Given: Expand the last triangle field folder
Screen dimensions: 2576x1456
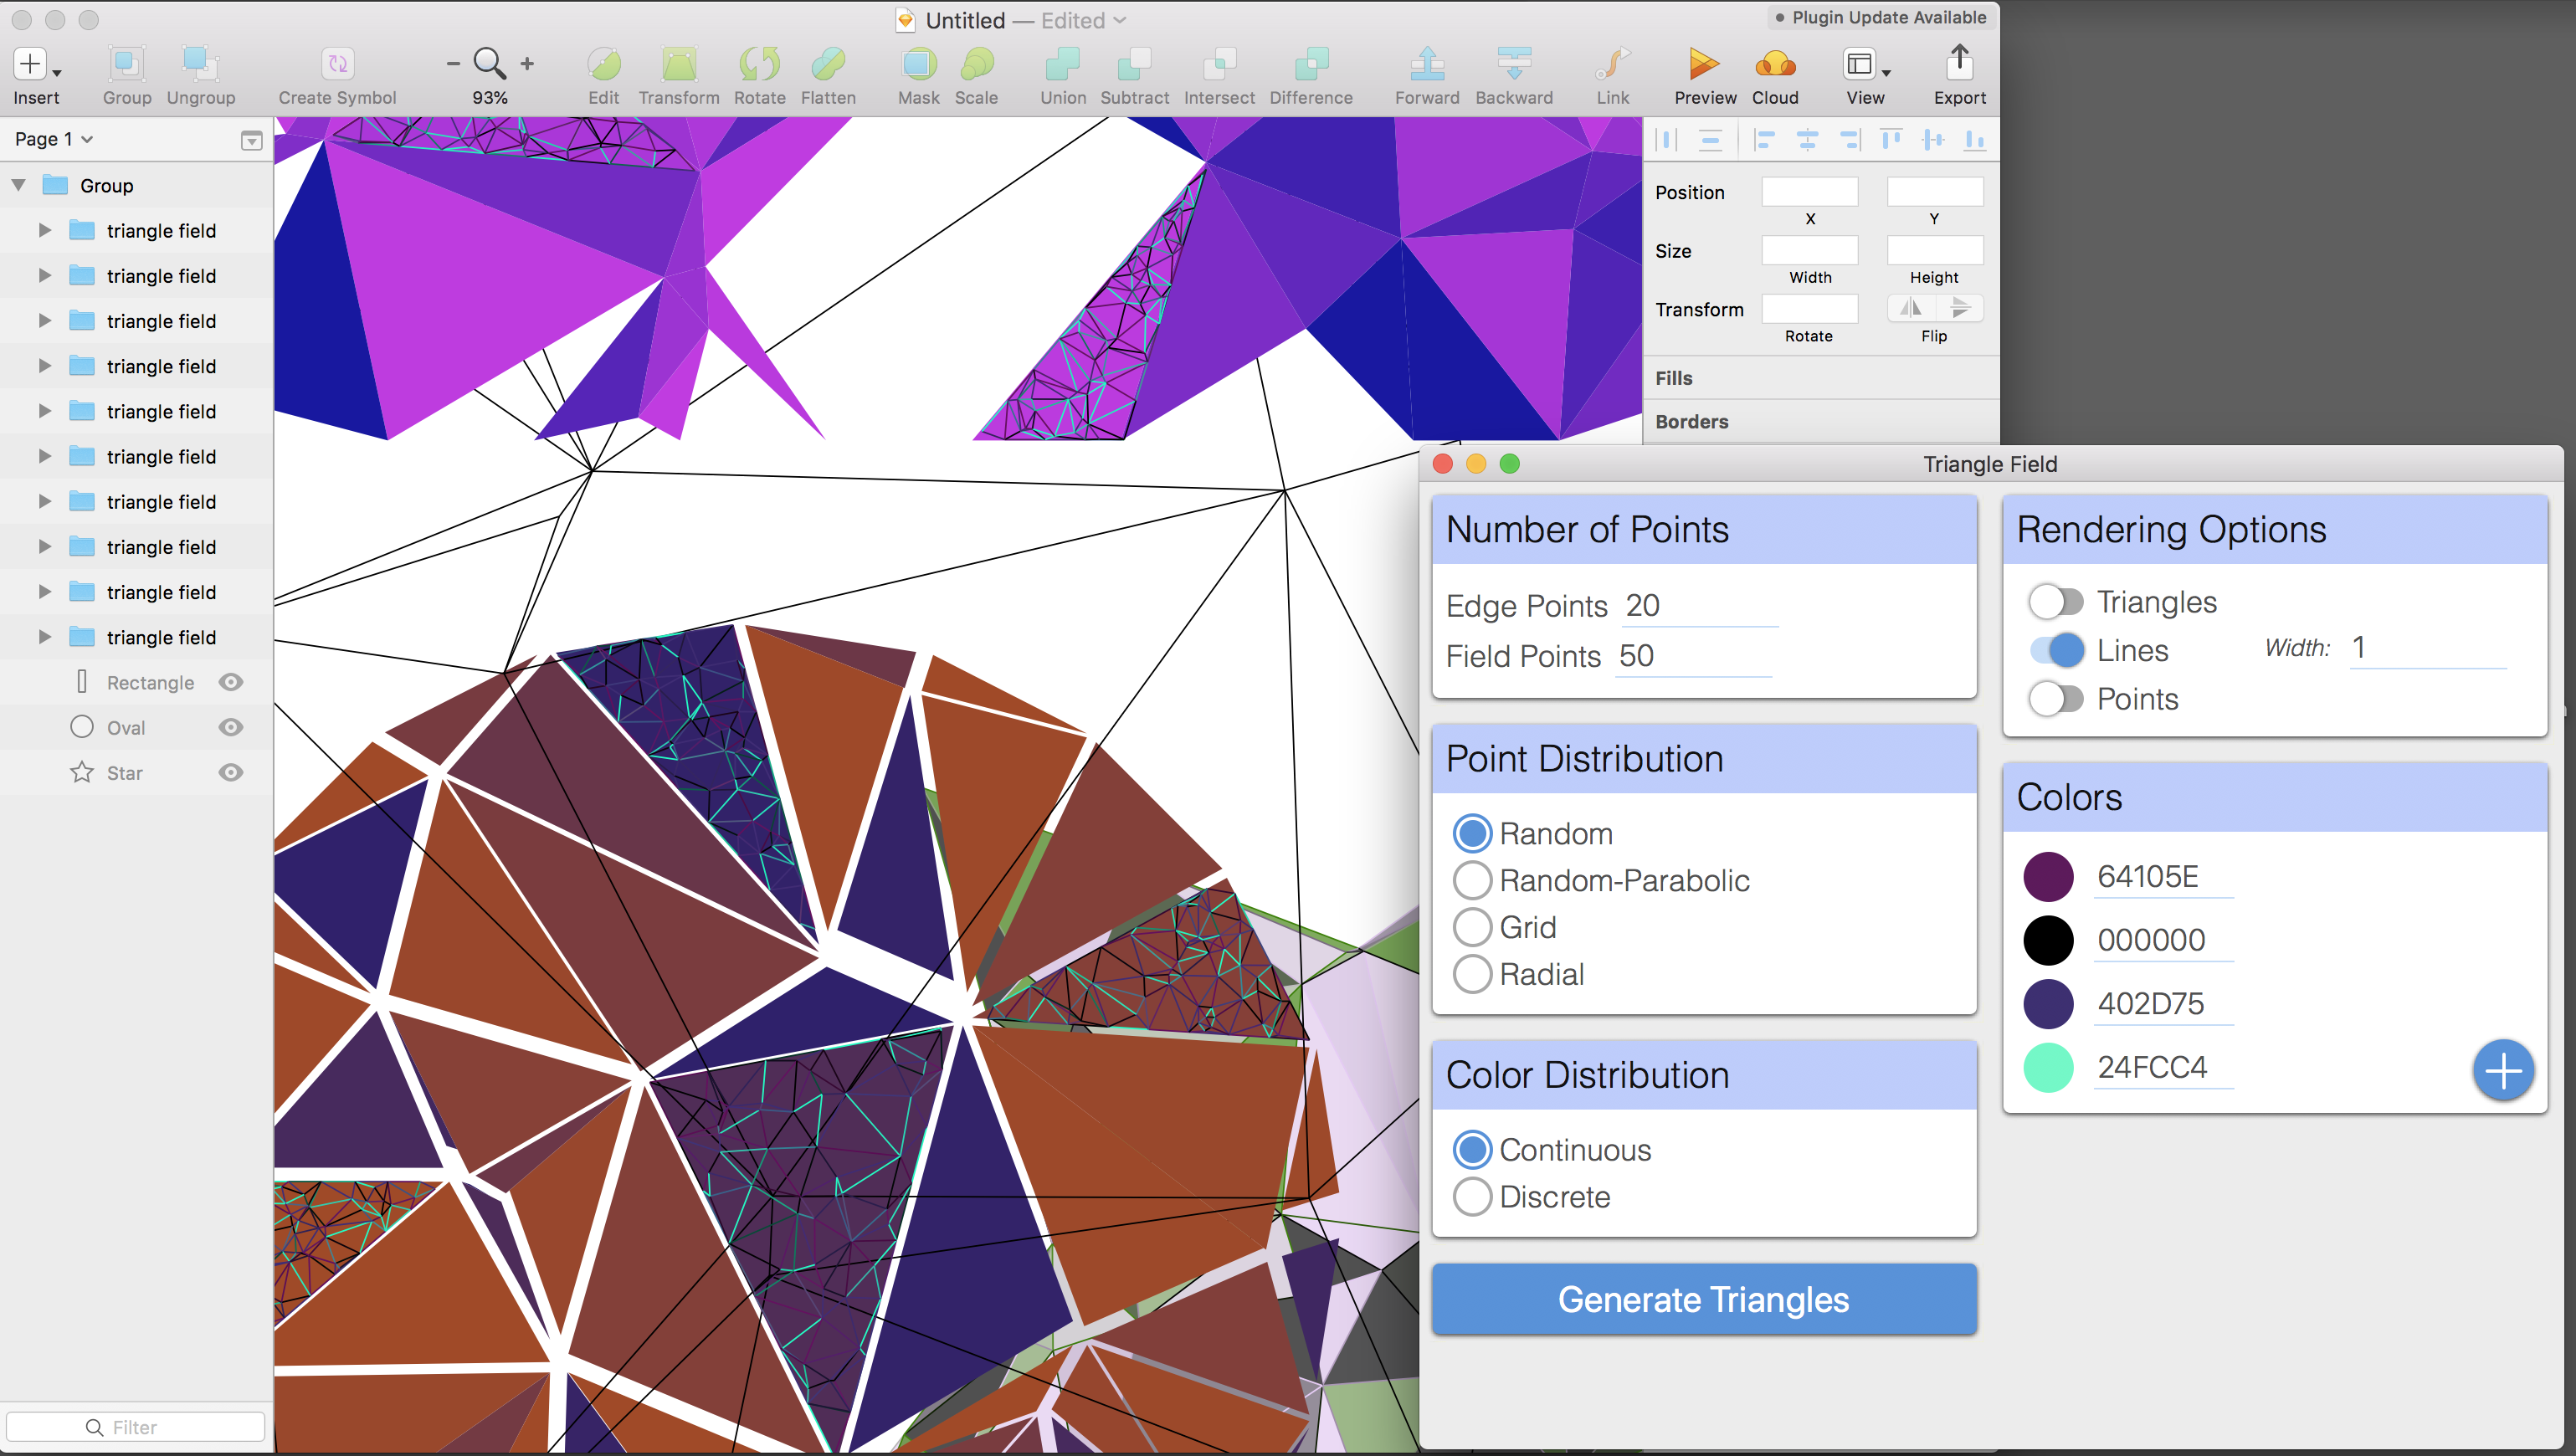Looking at the screenshot, I should coord(44,637).
